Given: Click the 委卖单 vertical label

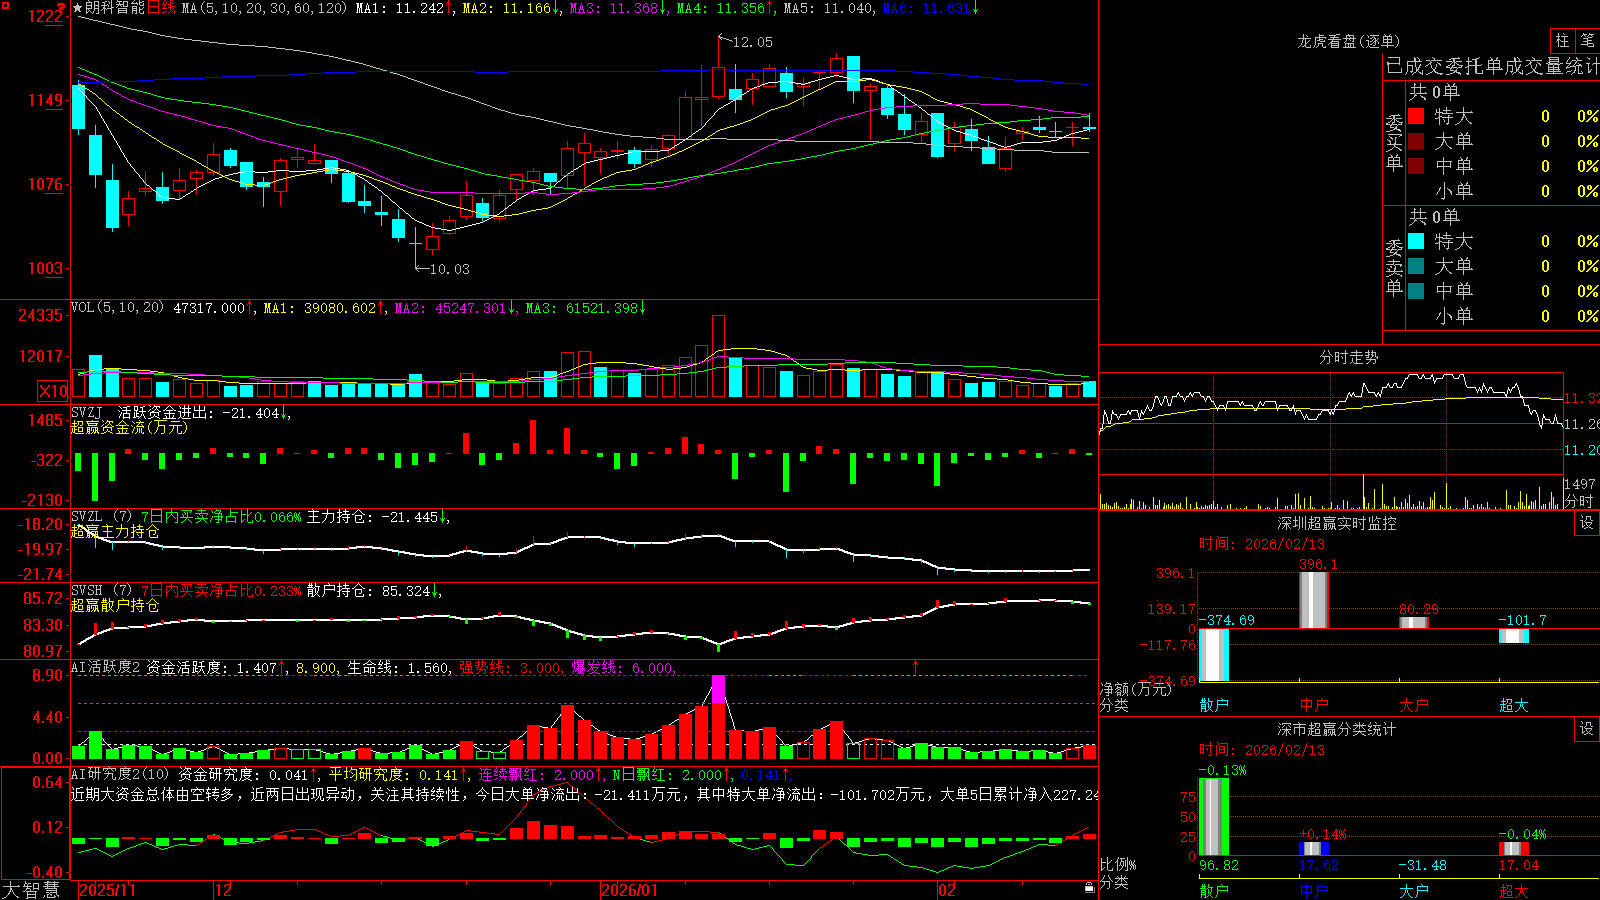Looking at the screenshot, I should click(x=1394, y=268).
